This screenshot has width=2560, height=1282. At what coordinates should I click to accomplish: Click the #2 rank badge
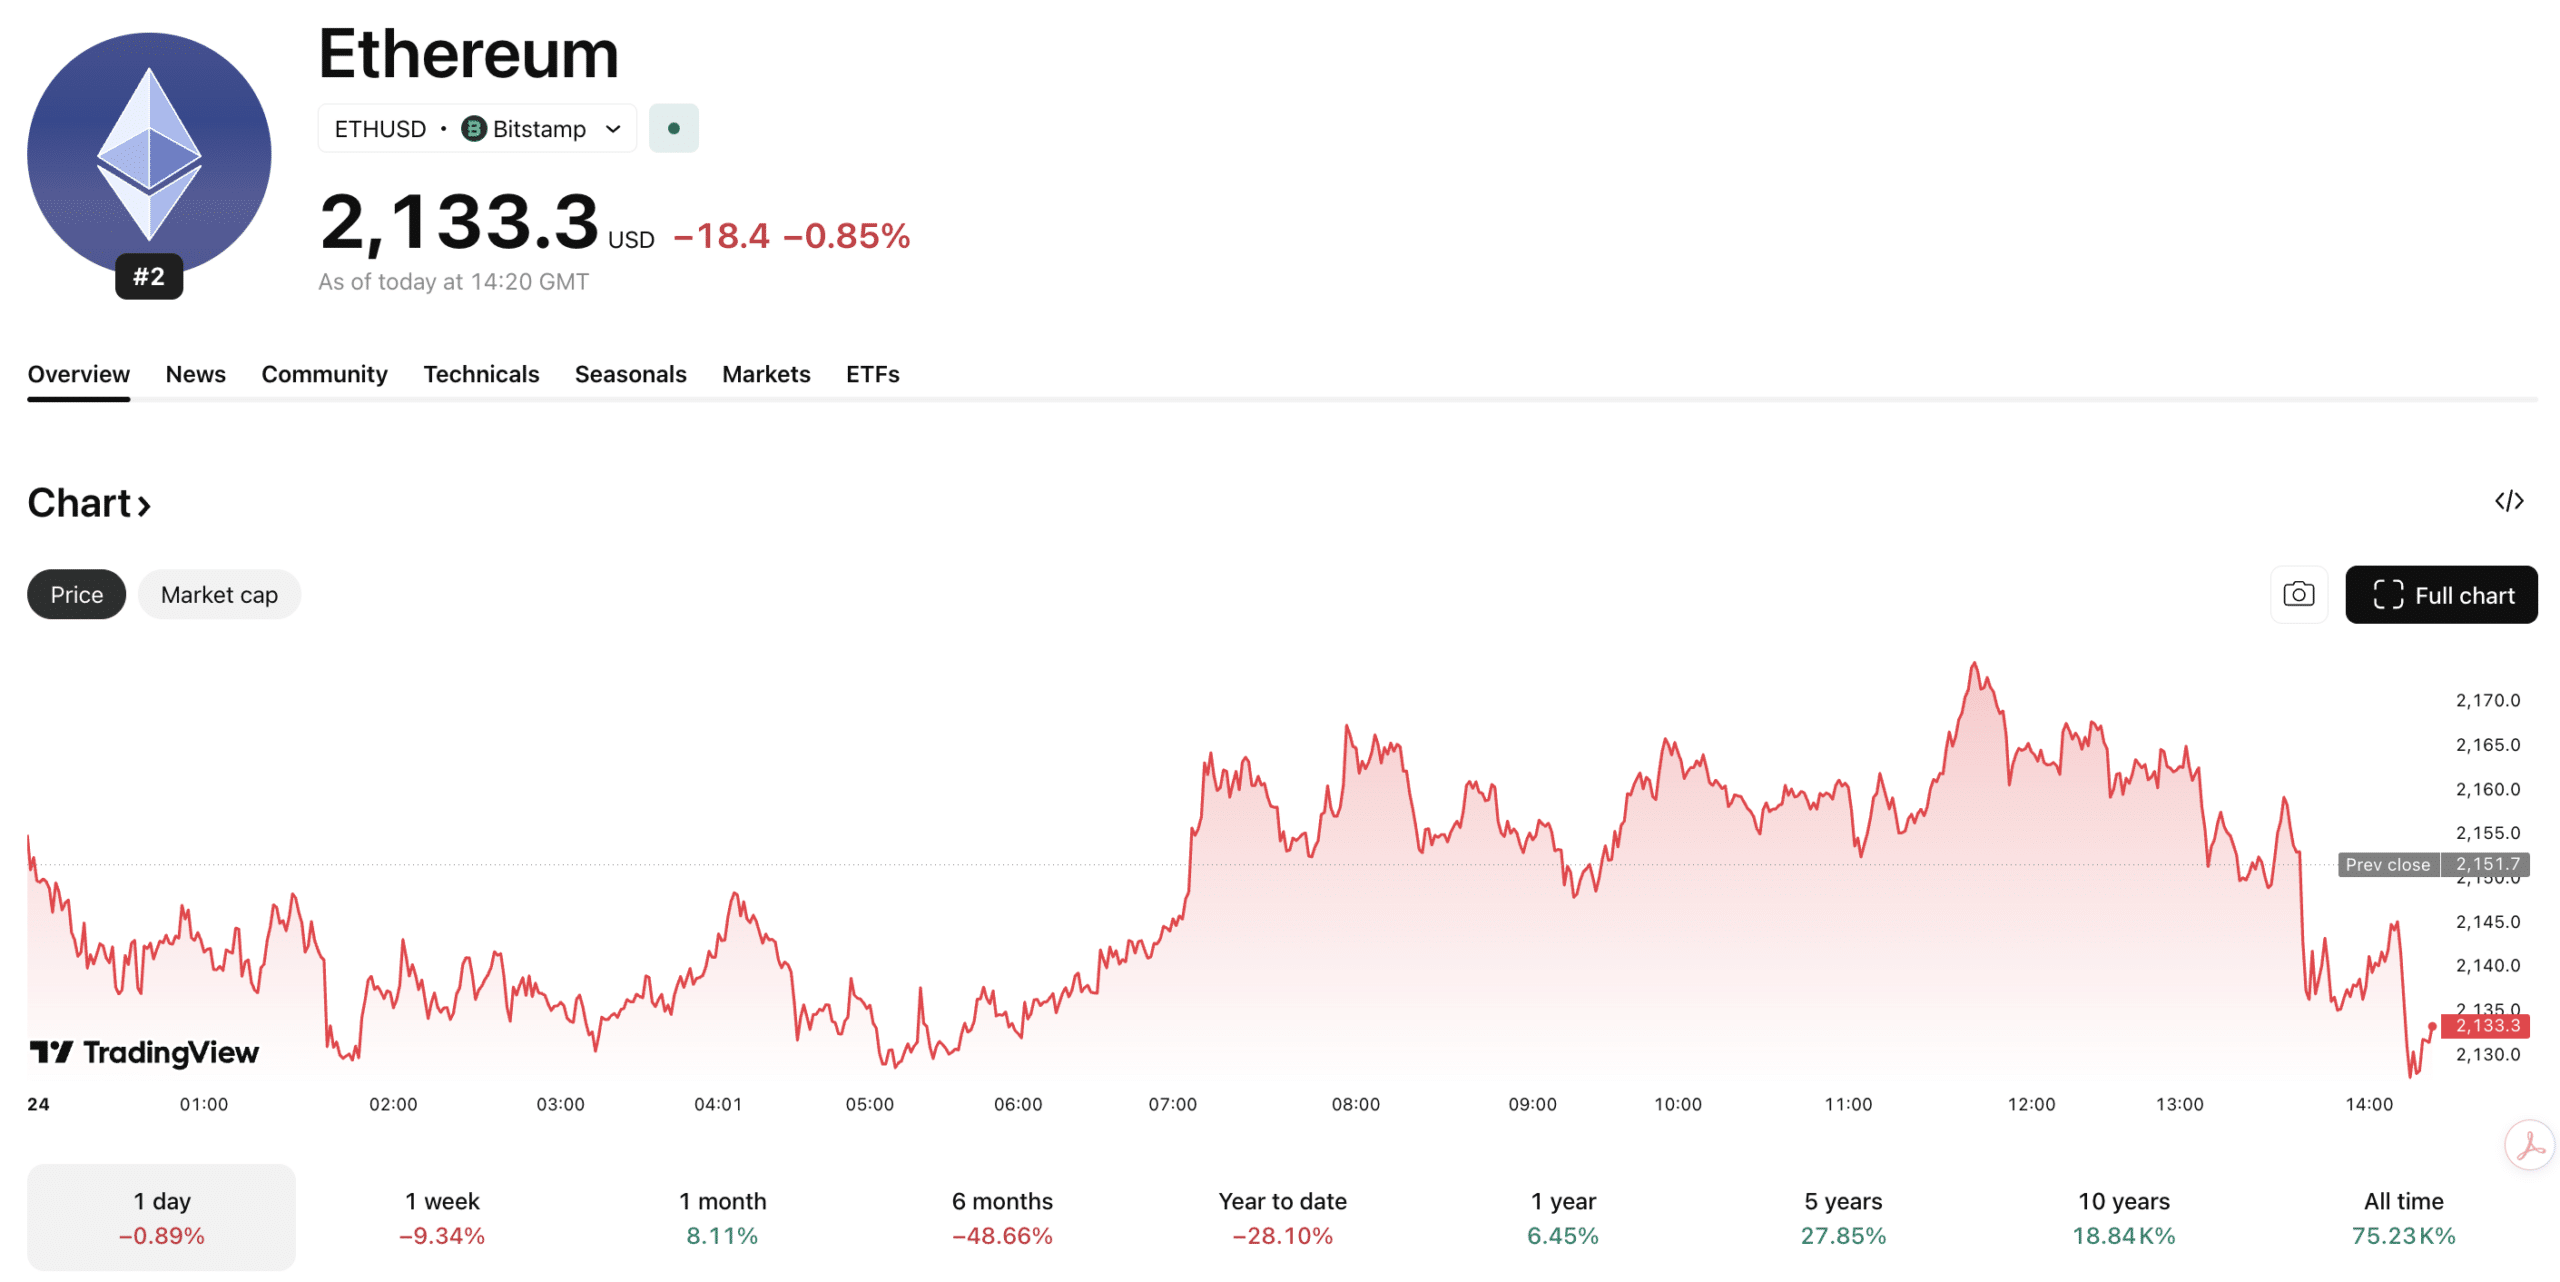click(149, 277)
